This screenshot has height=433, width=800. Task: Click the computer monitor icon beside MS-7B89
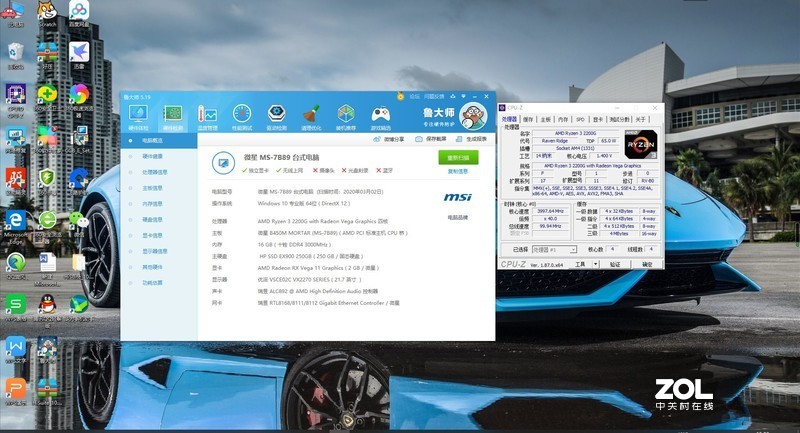[x=223, y=163]
